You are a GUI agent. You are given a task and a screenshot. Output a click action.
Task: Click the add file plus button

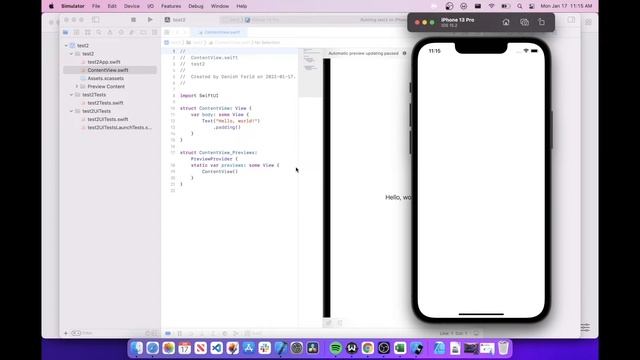(x=66, y=333)
